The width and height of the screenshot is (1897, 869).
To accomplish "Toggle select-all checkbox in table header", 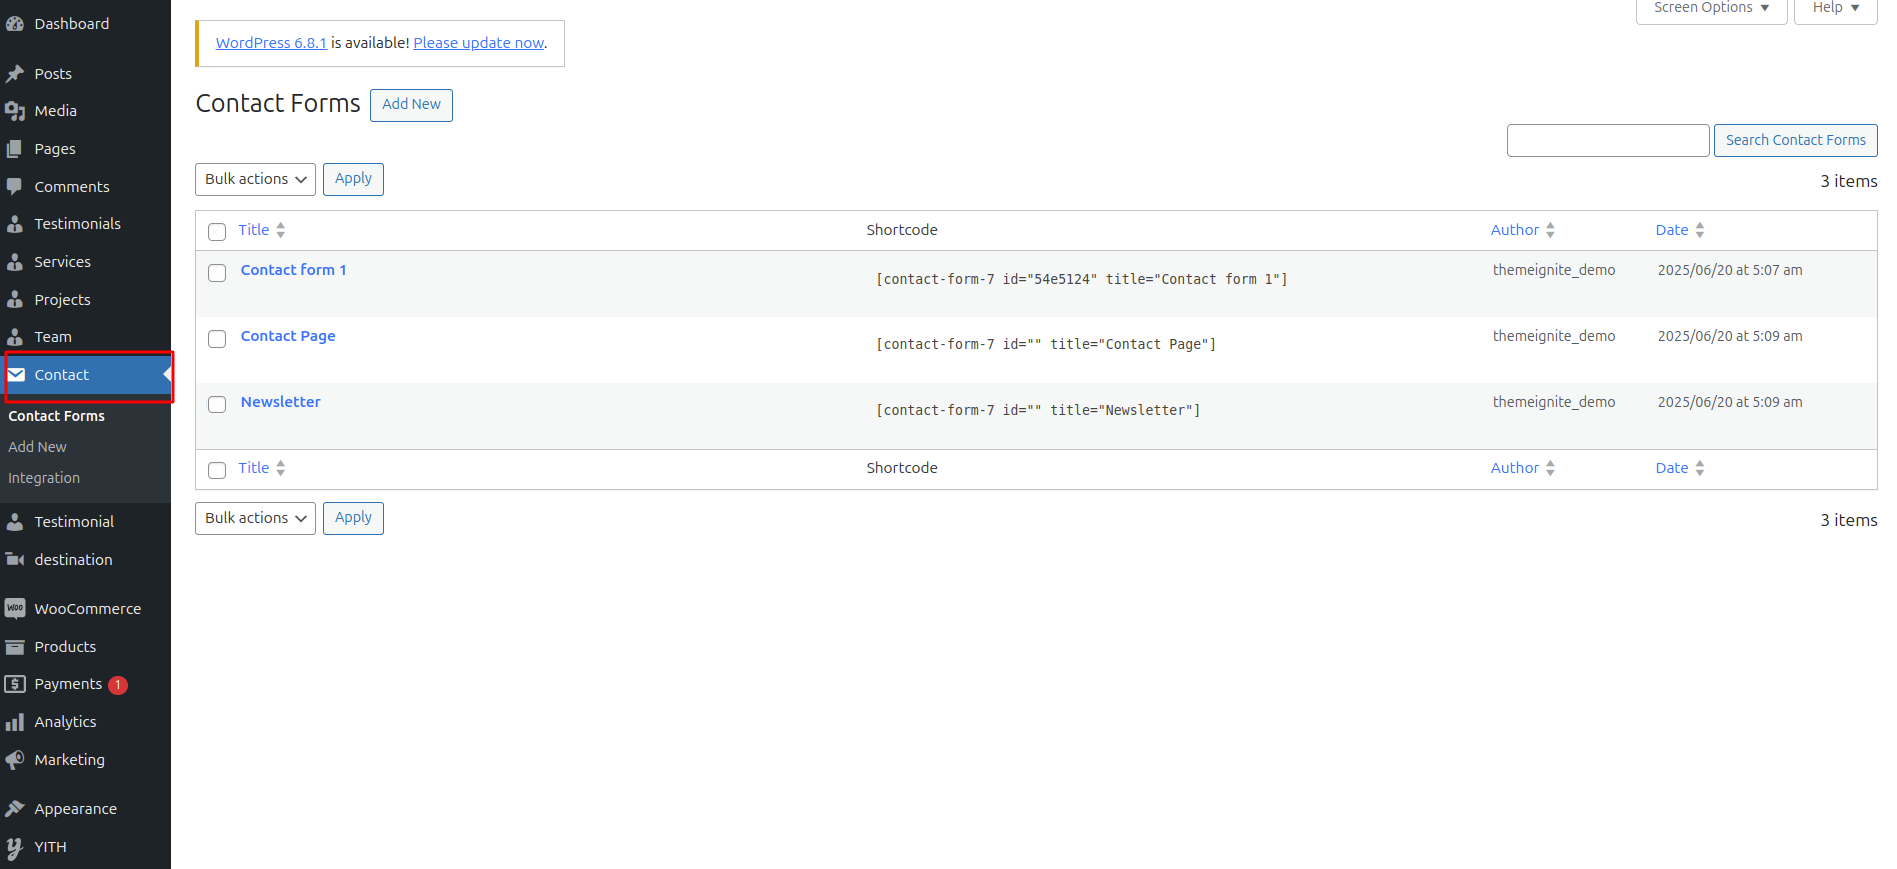I will click(x=217, y=232).
